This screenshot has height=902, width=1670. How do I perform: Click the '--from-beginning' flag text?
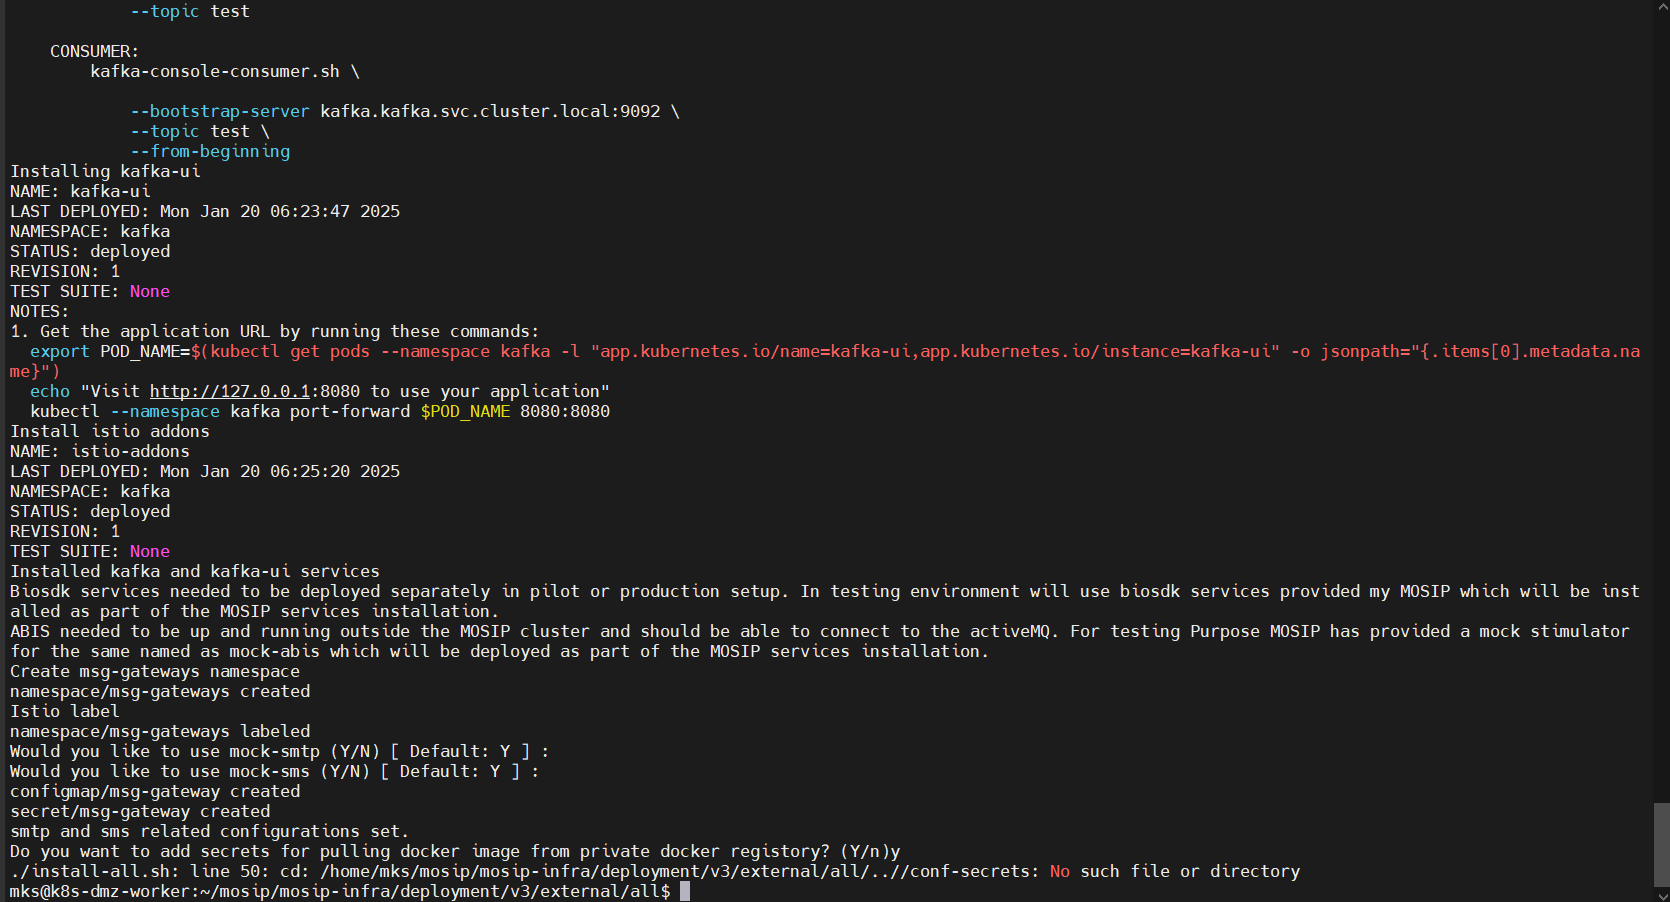[210, 151]
